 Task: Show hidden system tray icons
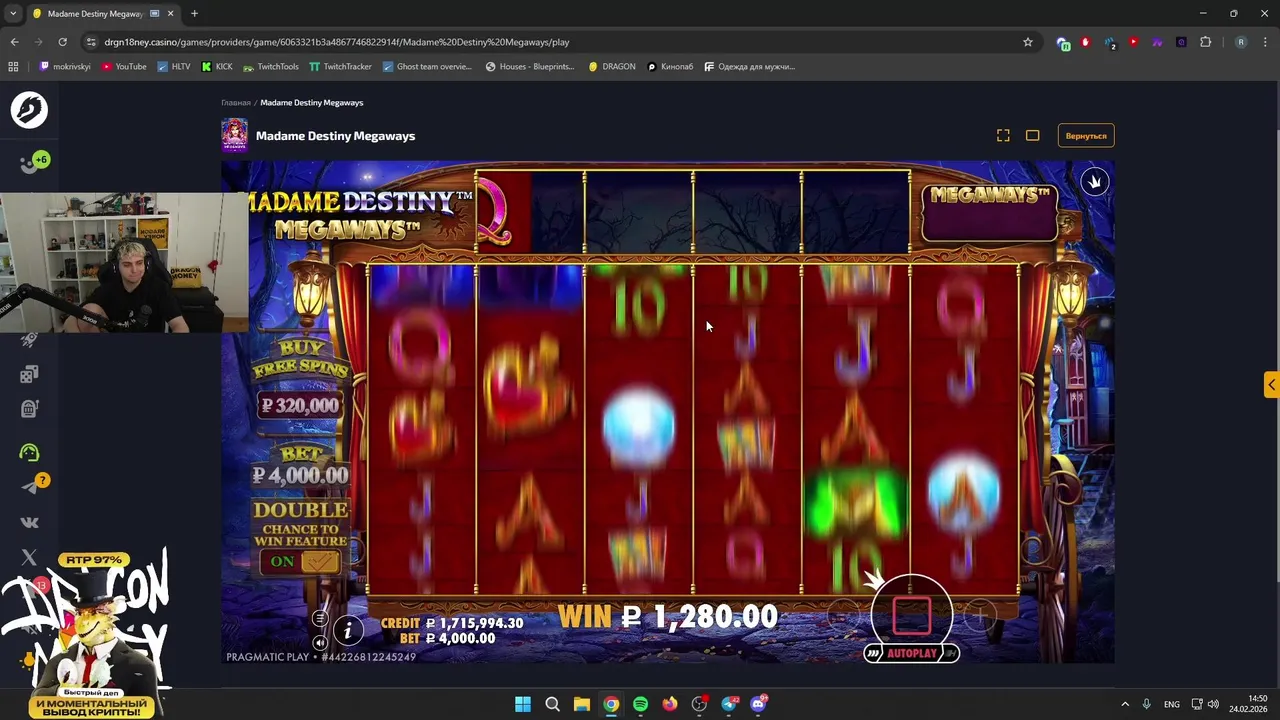(1124, 704)
